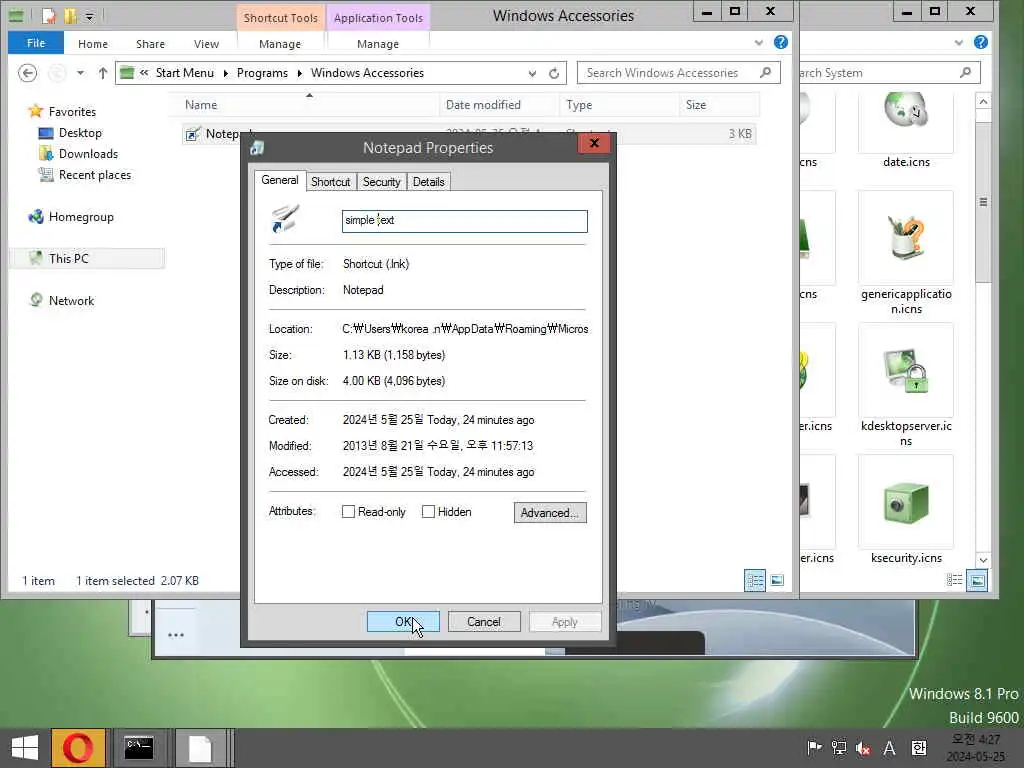Open Advanced attributes dialog

point(550,513)
